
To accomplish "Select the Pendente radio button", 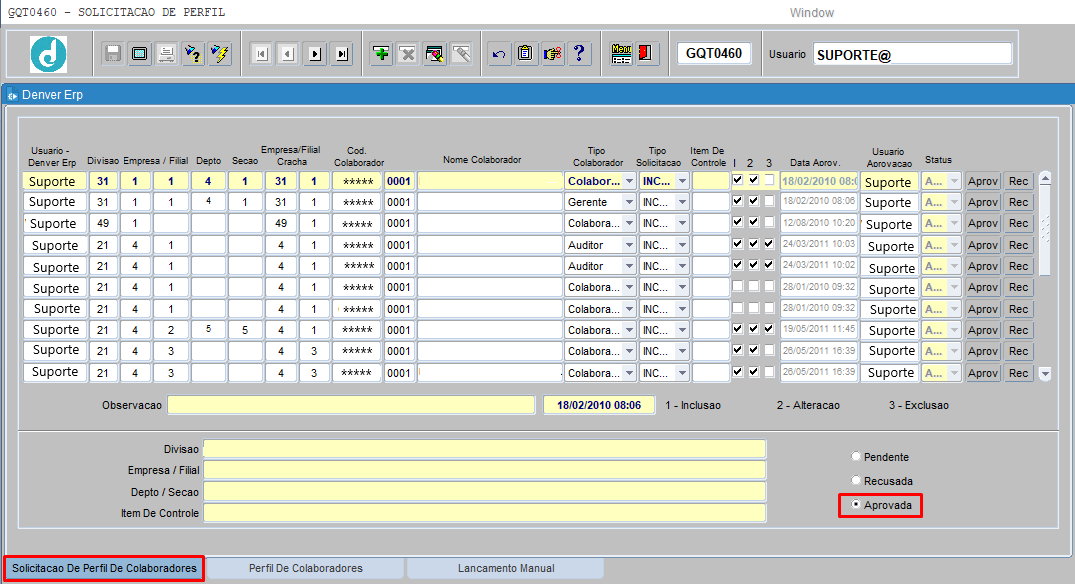I will coord(856,457).
